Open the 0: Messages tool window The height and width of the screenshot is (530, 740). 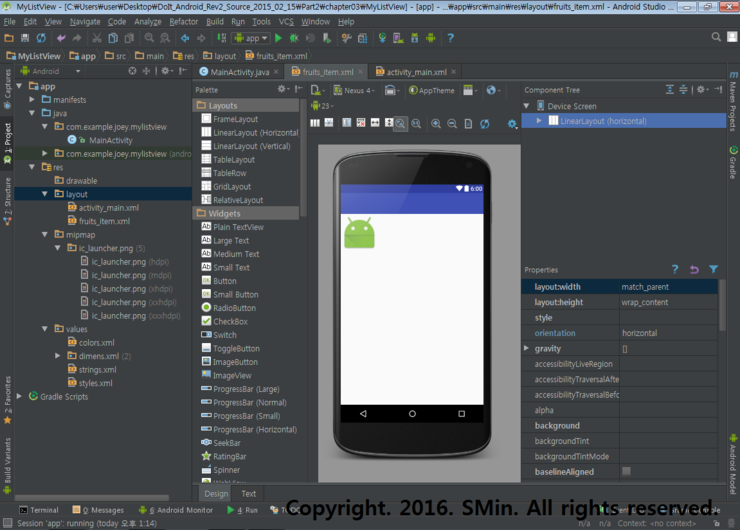point(98,510)
